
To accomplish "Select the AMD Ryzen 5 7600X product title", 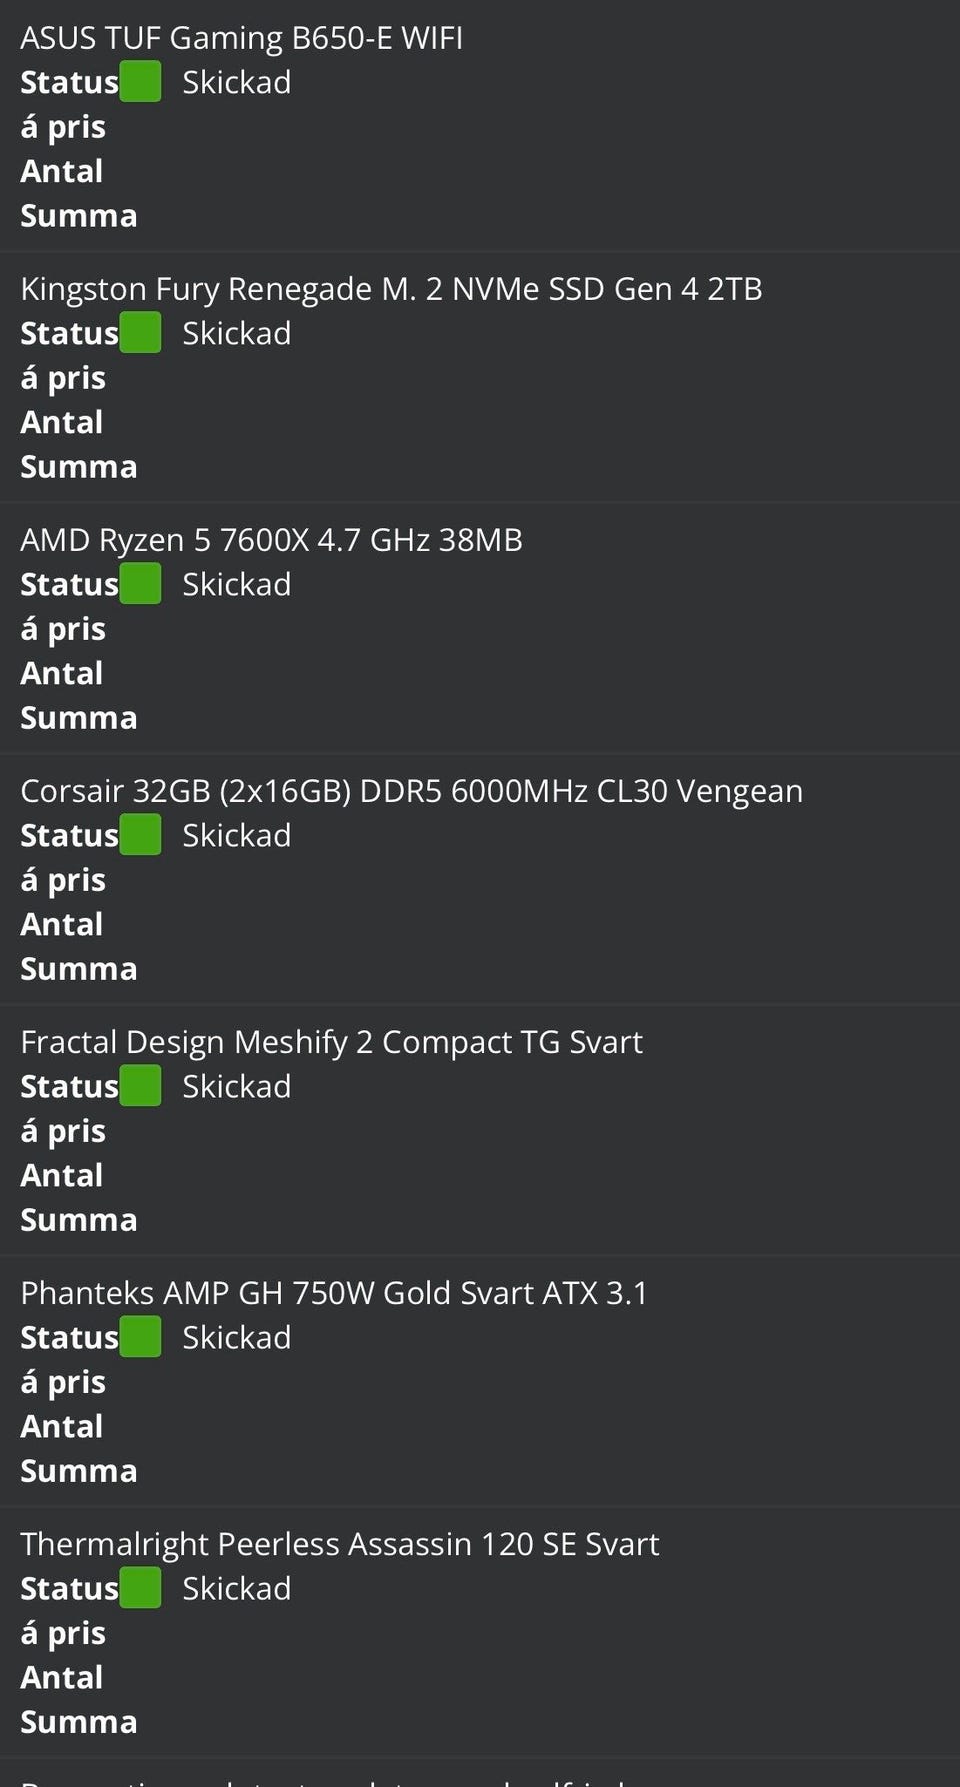I will click(x=271, y=540).
